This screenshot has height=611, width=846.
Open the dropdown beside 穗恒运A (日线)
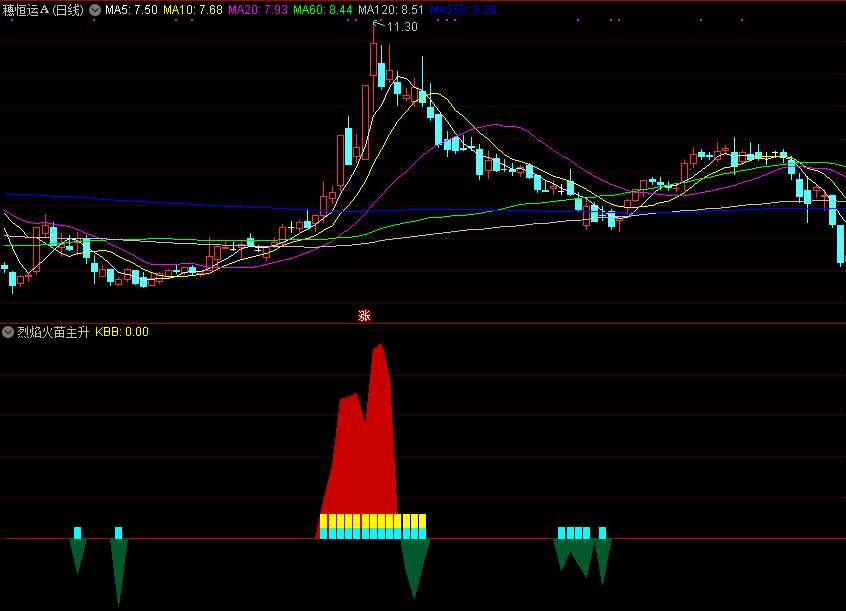coord(95,10)
